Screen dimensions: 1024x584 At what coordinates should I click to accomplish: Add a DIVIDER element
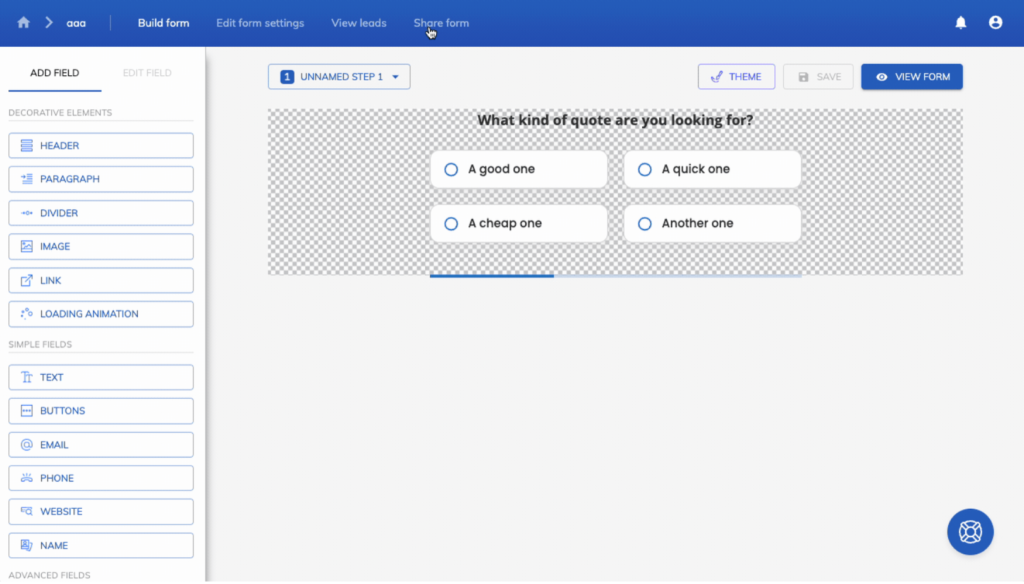click(x=101, y=213)
